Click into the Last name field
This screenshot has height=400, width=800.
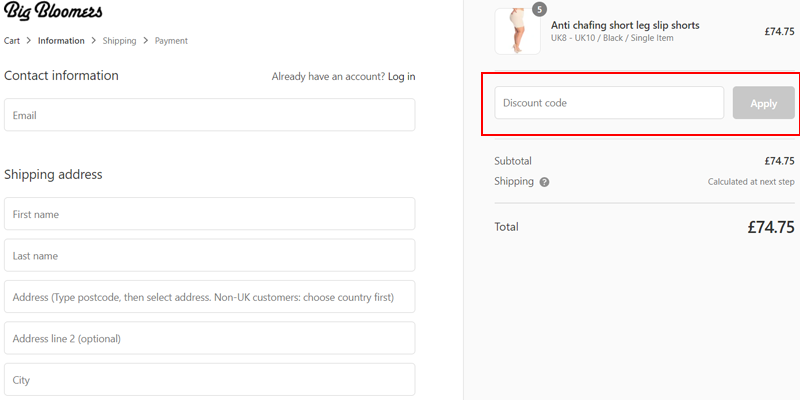coord(210,255)
